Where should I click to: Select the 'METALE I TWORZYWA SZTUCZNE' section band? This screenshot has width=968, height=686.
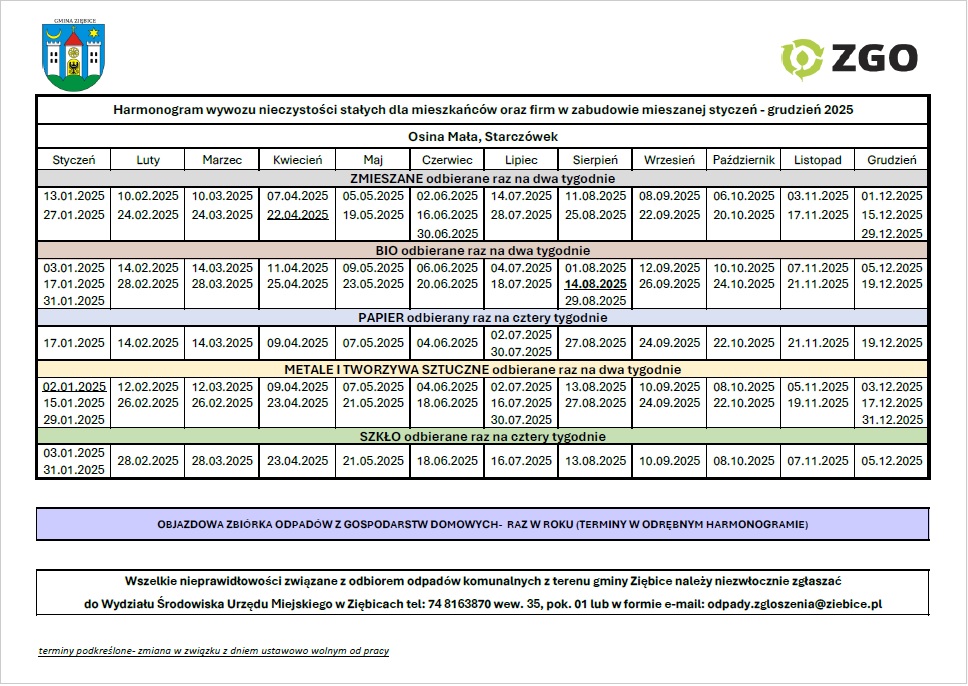483,369
